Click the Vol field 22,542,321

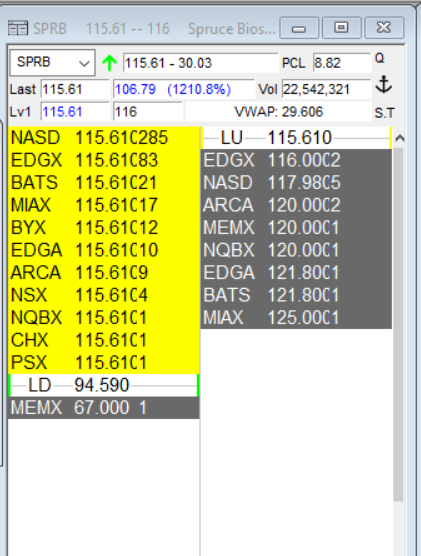(x=326, y=89)
